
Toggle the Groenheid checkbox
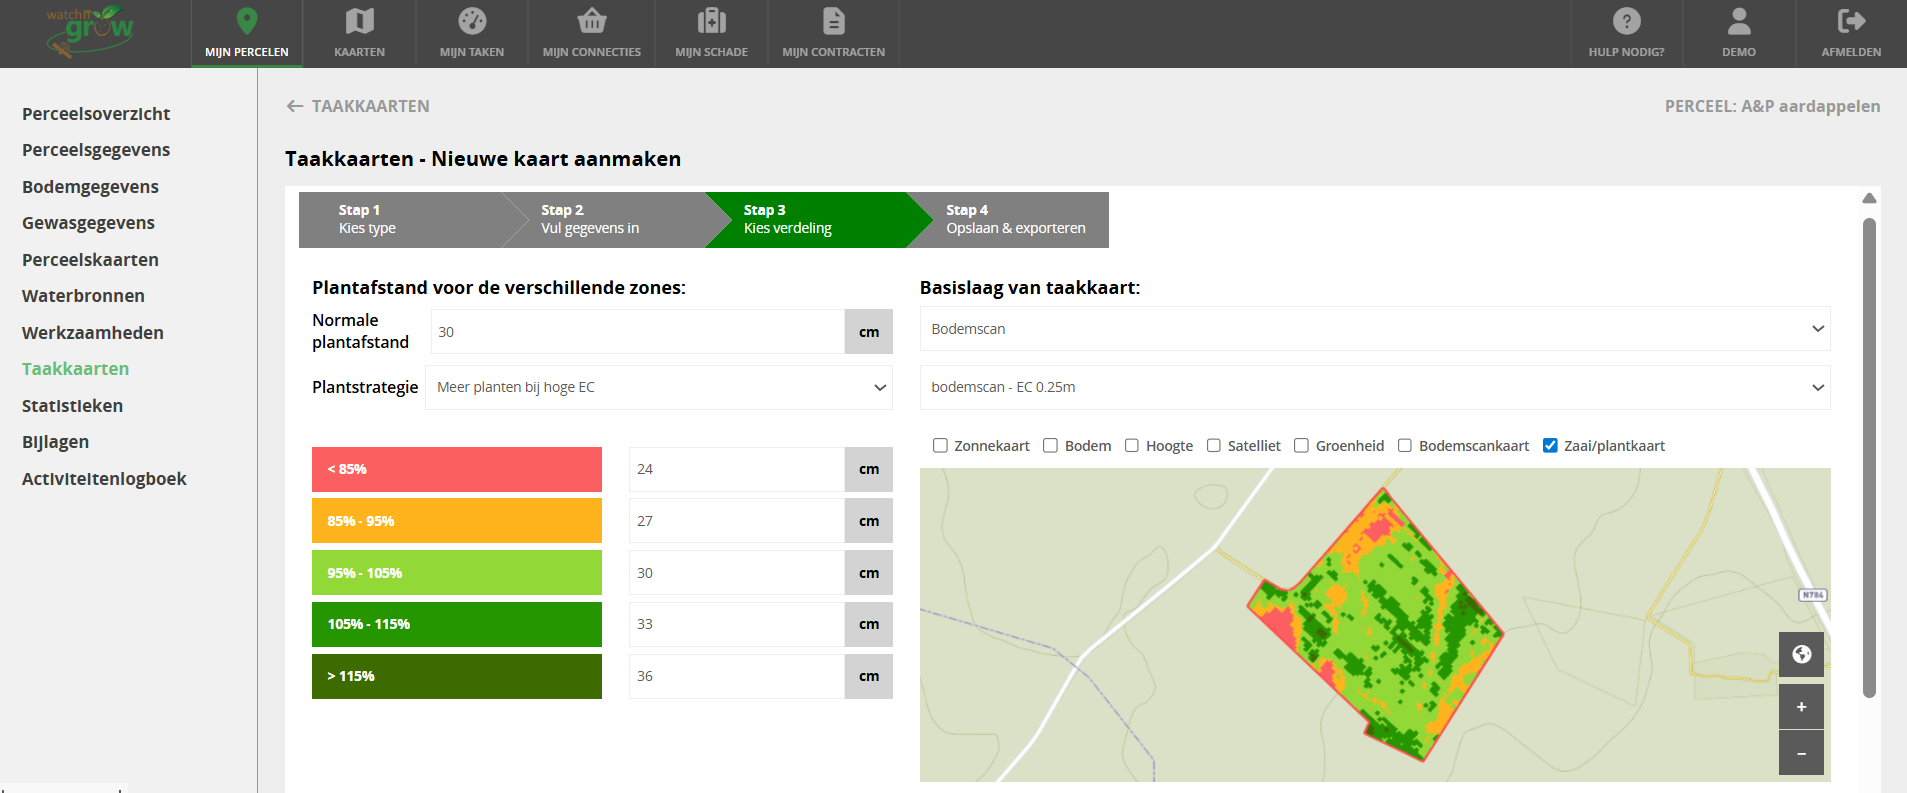click(x=1301, y=446)
